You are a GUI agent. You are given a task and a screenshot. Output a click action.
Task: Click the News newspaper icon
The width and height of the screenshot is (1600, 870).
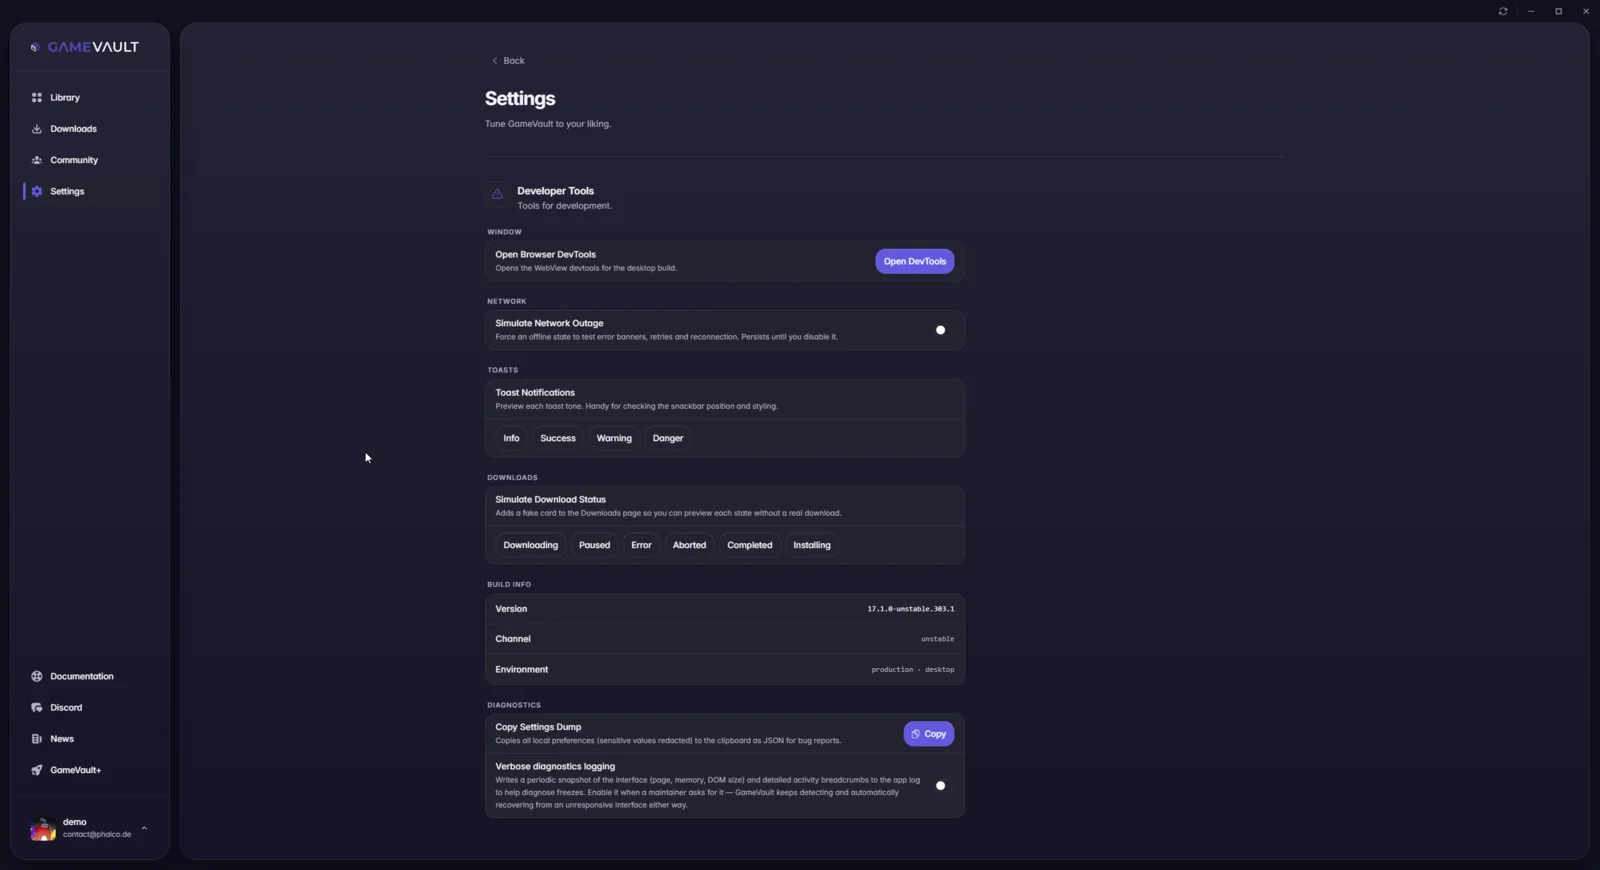point(37,739)
